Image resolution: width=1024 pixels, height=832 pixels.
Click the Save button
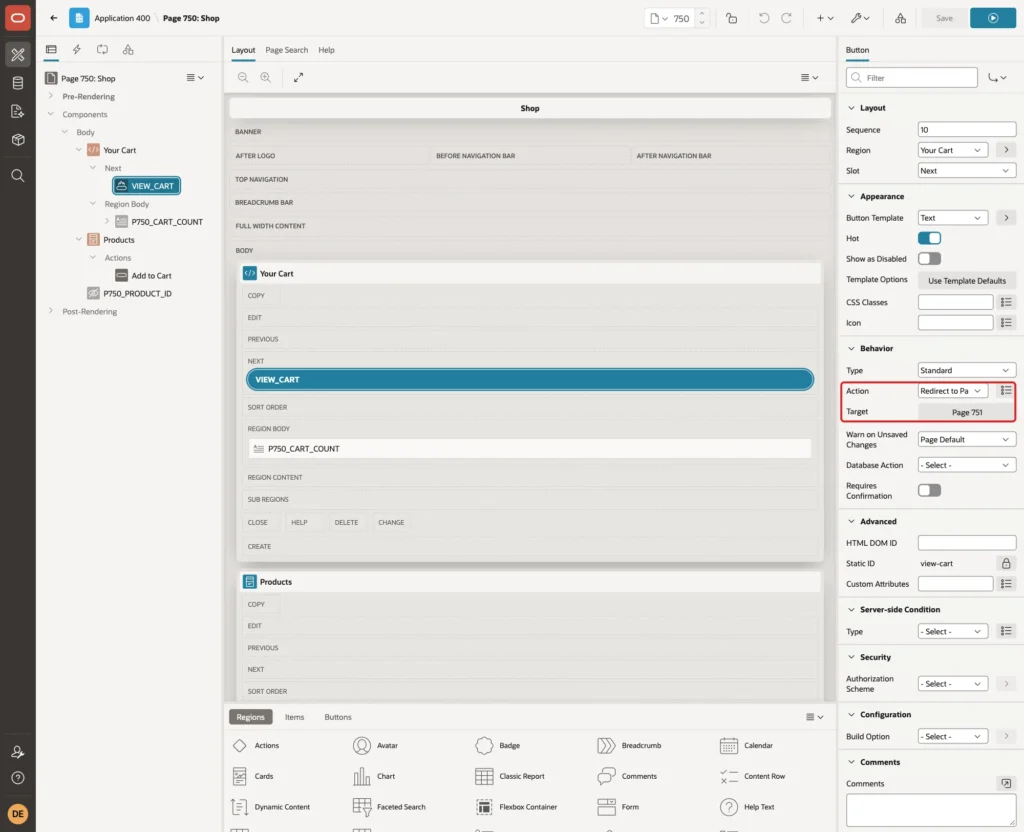pyautogui.click(x=944, y=18)
